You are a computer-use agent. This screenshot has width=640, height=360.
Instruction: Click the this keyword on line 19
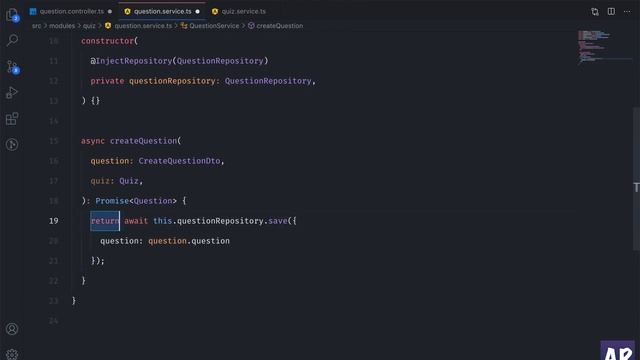coord(162,221)
